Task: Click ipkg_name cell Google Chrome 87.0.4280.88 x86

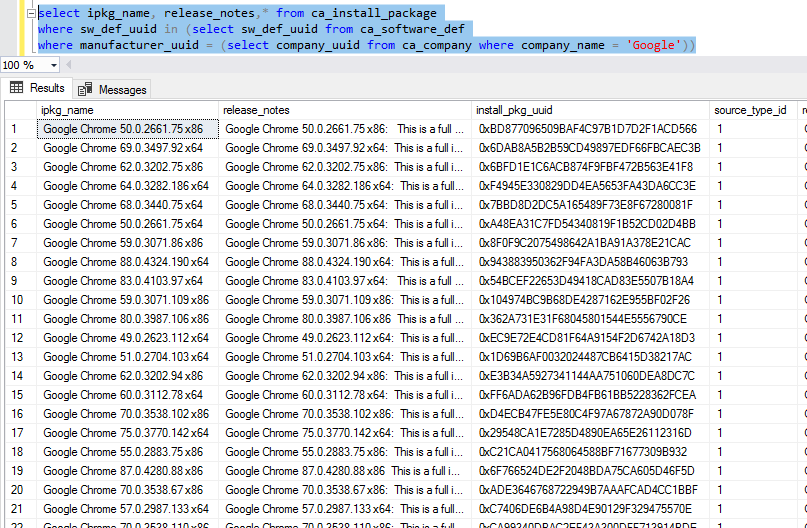Action: pos(128,471)
